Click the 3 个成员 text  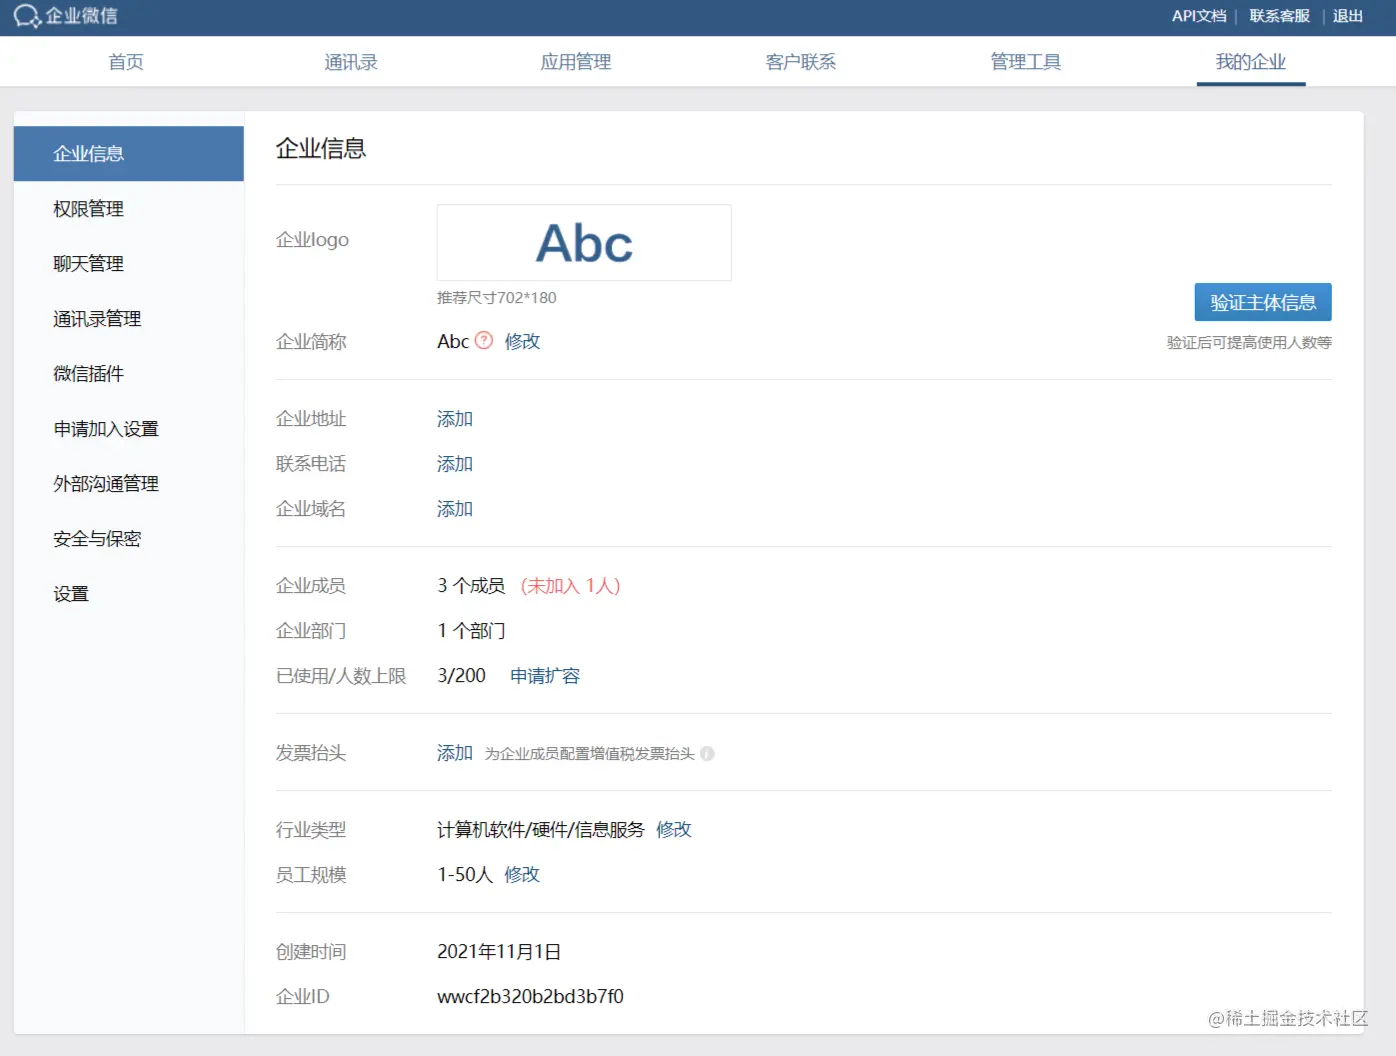pyautogui.click(x=471, y=586)
